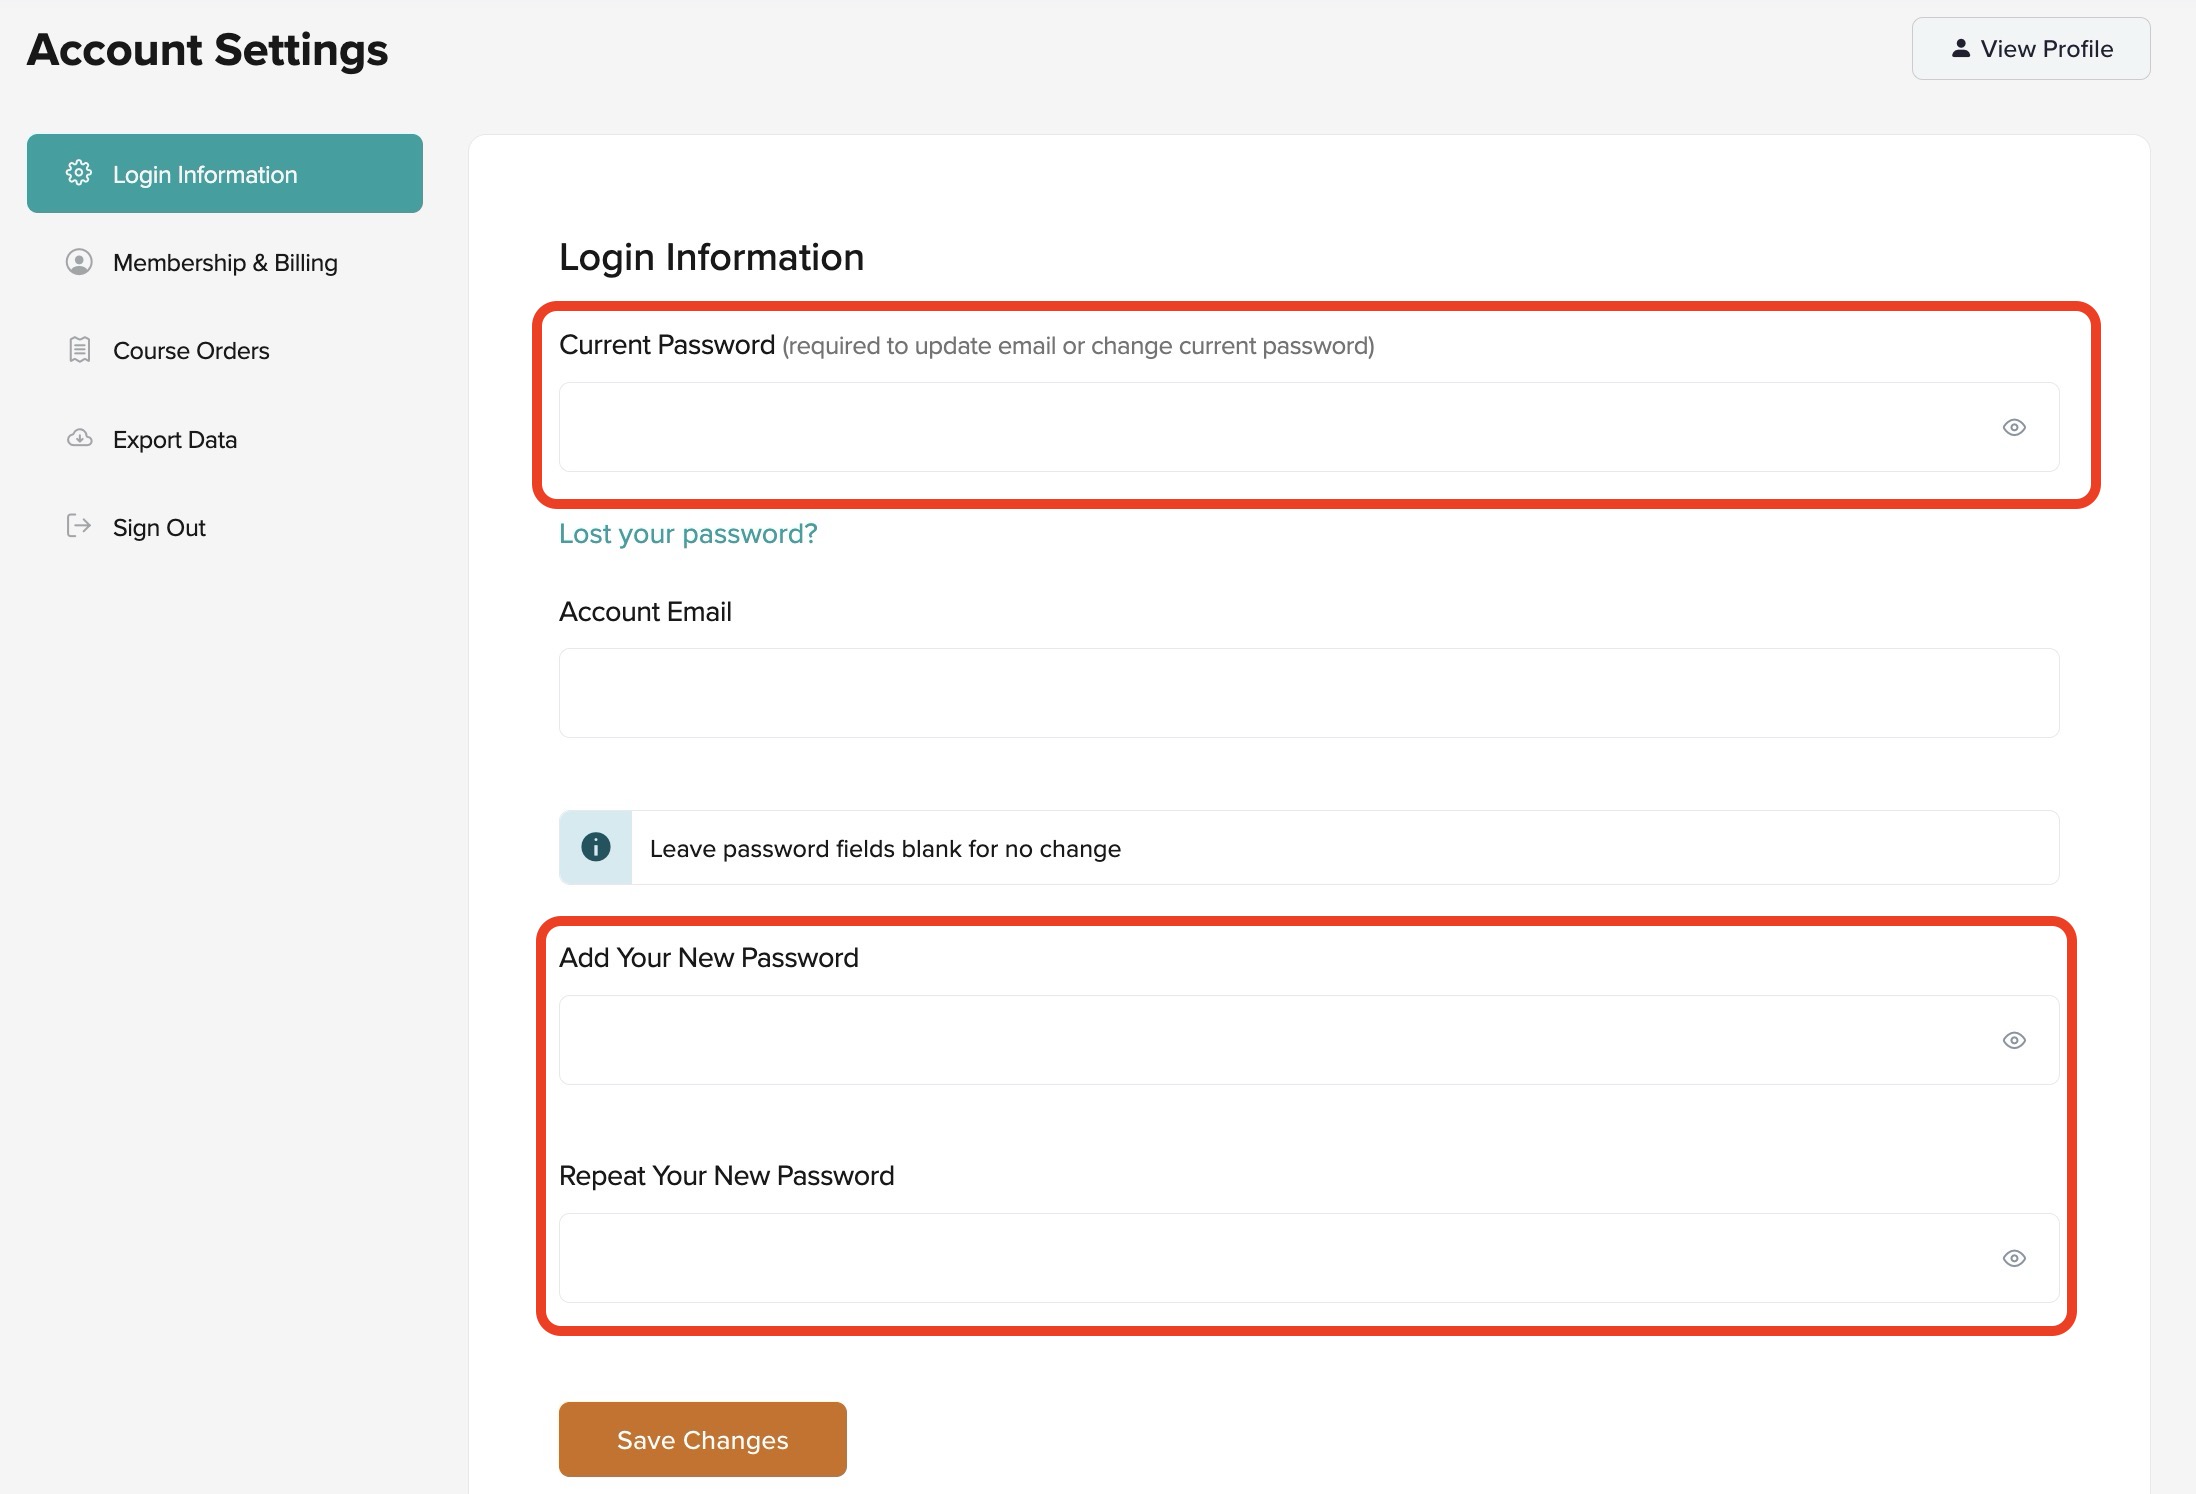Follow the 'Lost your password?' link

688,534
